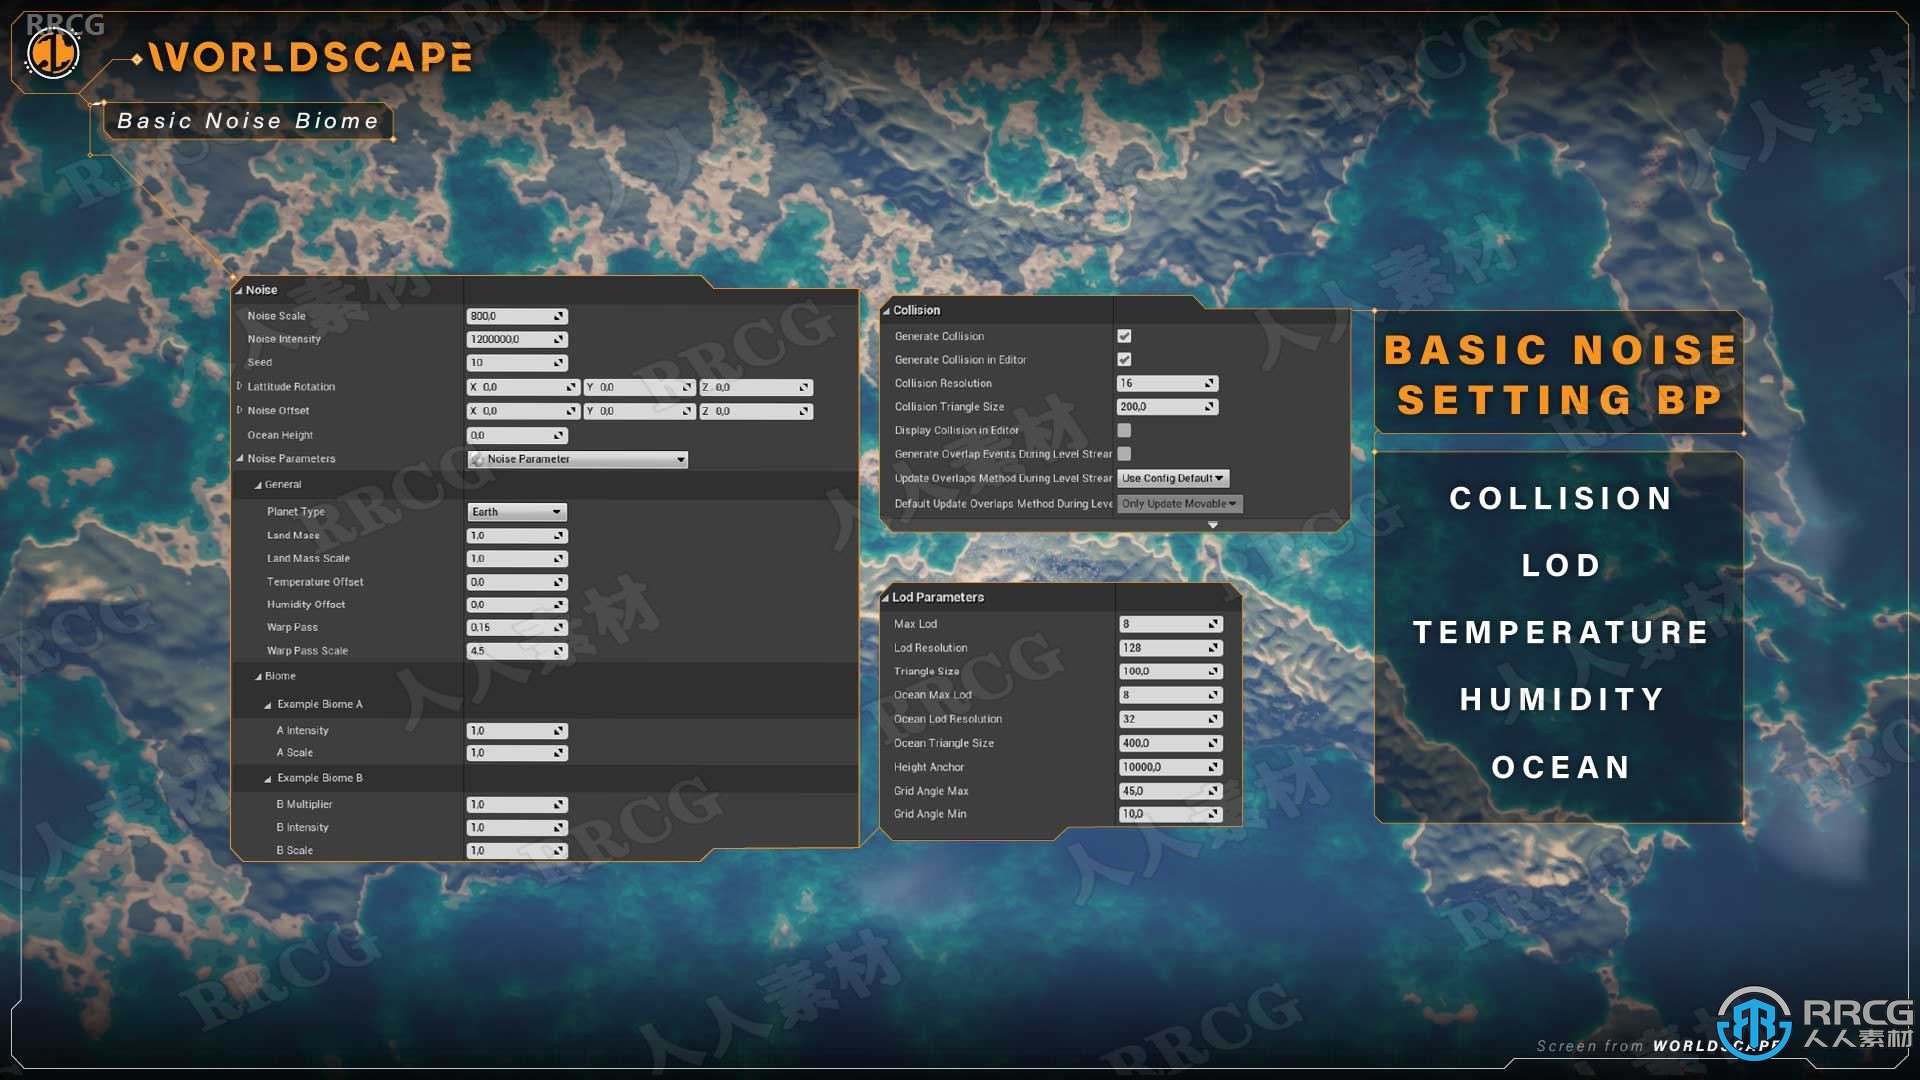
Task: Expand the Noise Parameter dropdown
Action: [679, 458]
